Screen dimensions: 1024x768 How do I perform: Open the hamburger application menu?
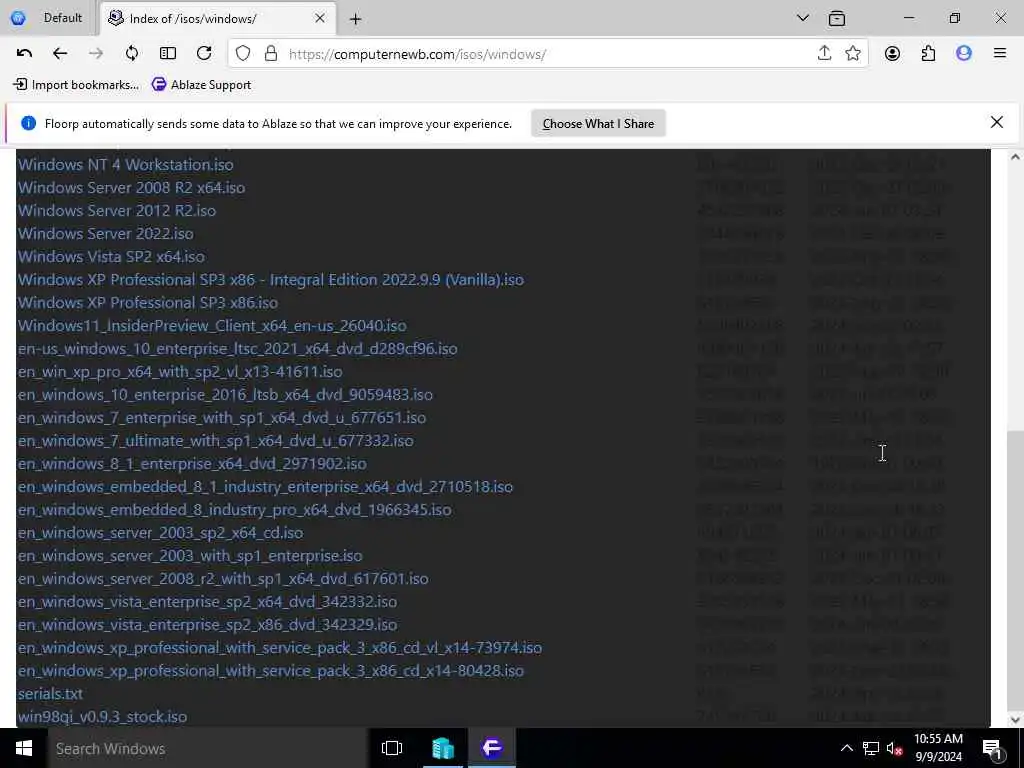(x=1000, y=54)
